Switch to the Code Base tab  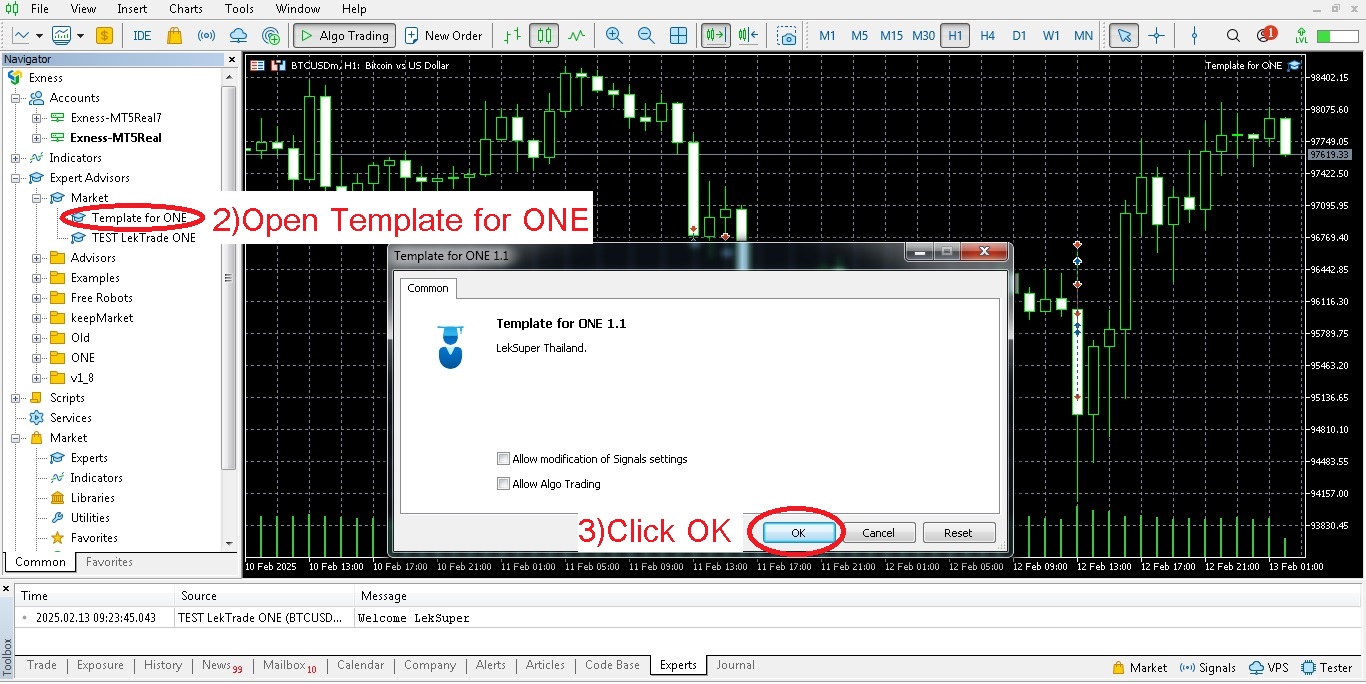pyautogui.click(x=612, y=665)
